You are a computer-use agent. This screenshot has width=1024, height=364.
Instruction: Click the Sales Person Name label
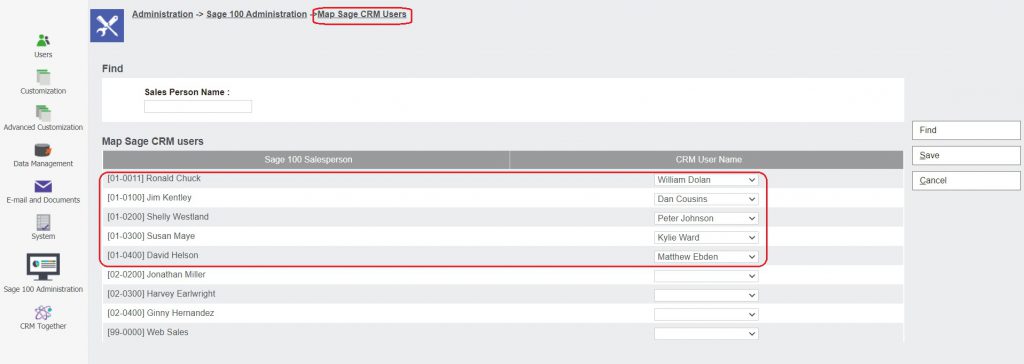[187, 93]
